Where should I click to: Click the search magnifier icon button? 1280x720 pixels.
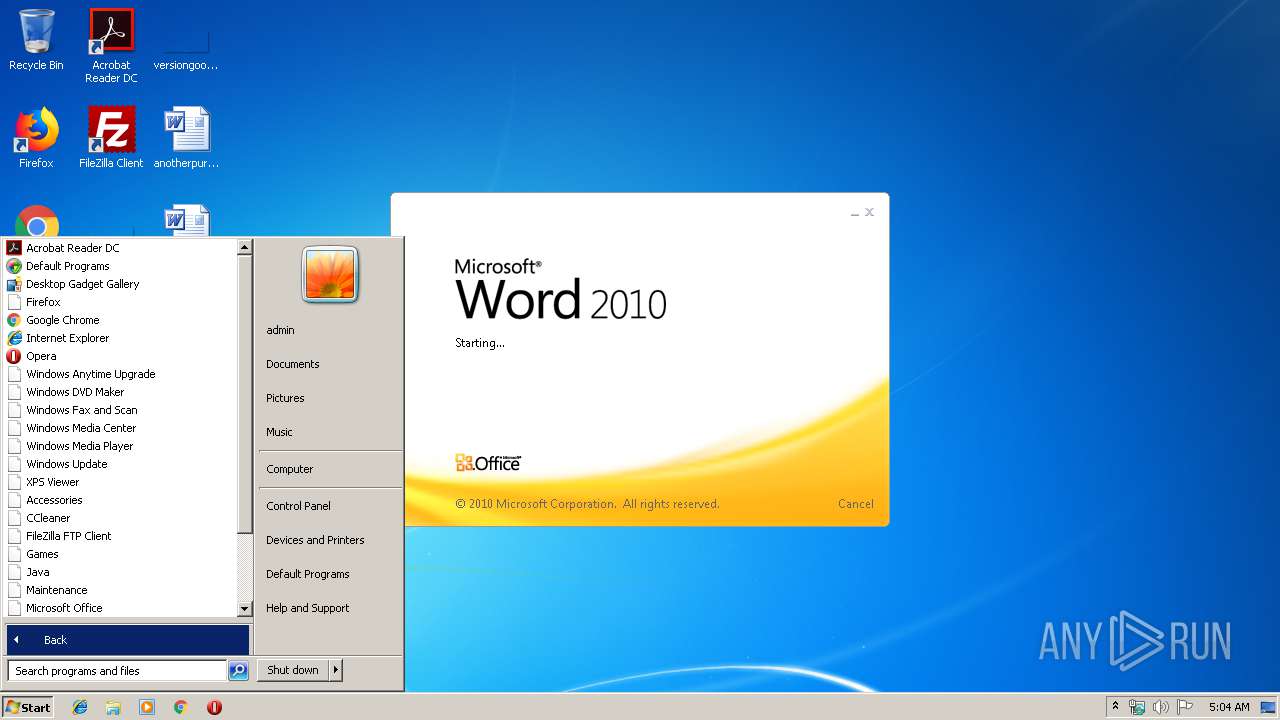[x=238, y=671]
